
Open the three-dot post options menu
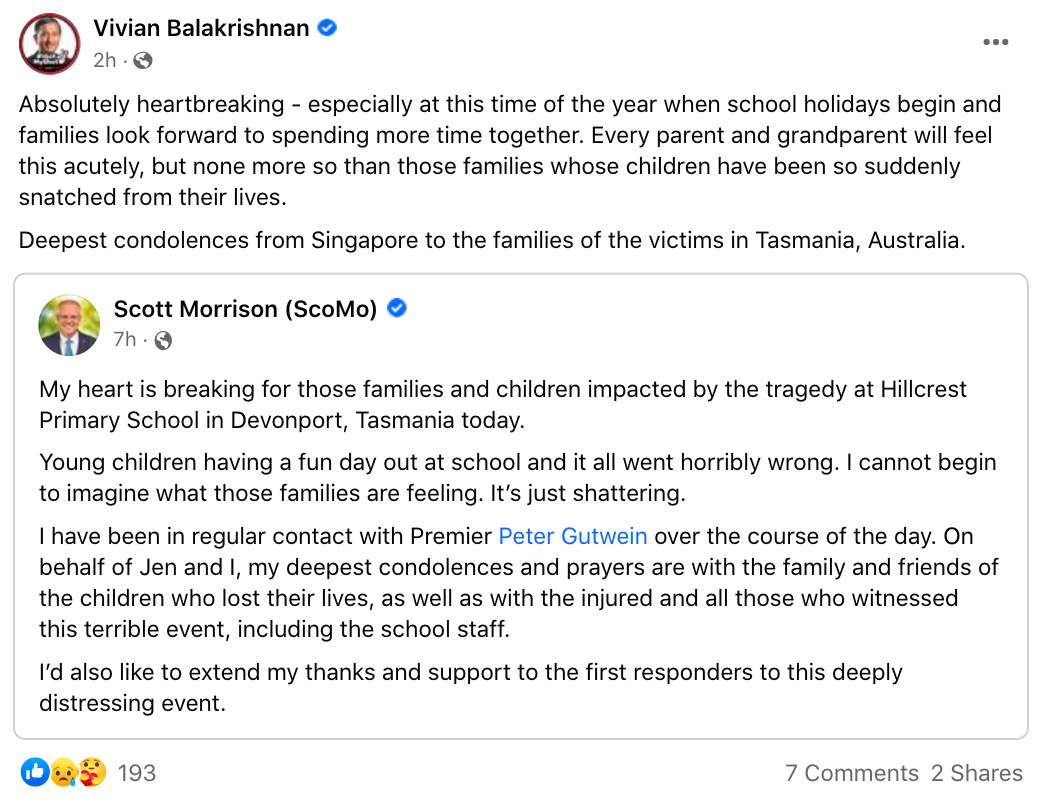(995, 42)
